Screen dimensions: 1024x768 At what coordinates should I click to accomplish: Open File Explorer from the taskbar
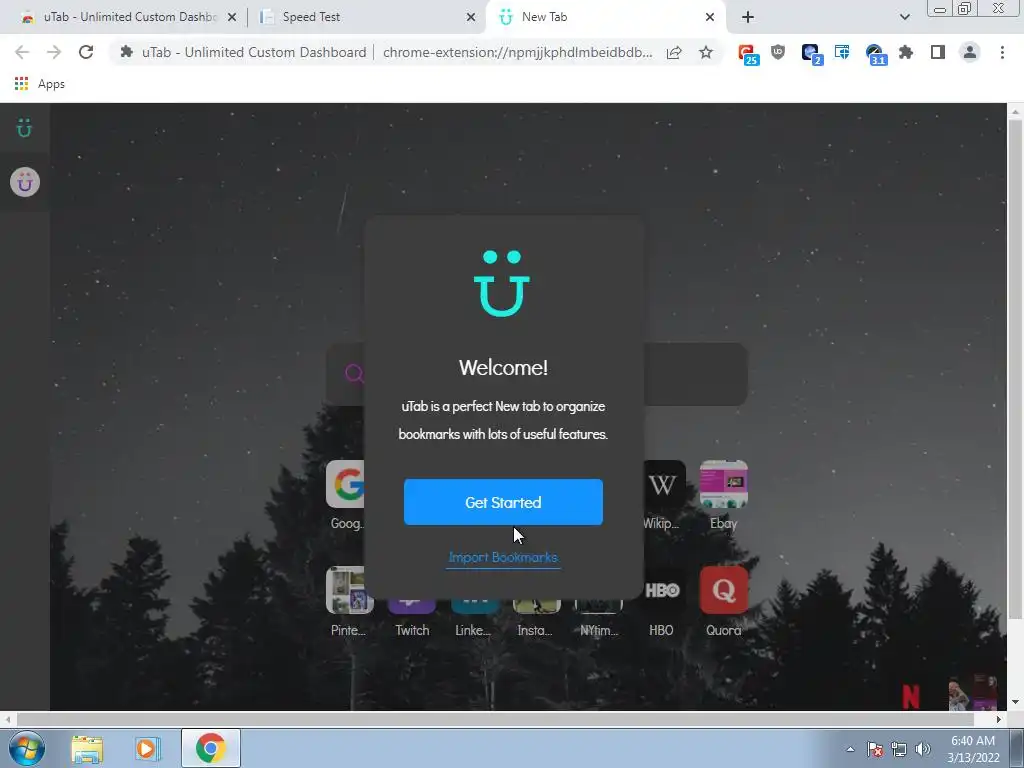tap(87, 748)
